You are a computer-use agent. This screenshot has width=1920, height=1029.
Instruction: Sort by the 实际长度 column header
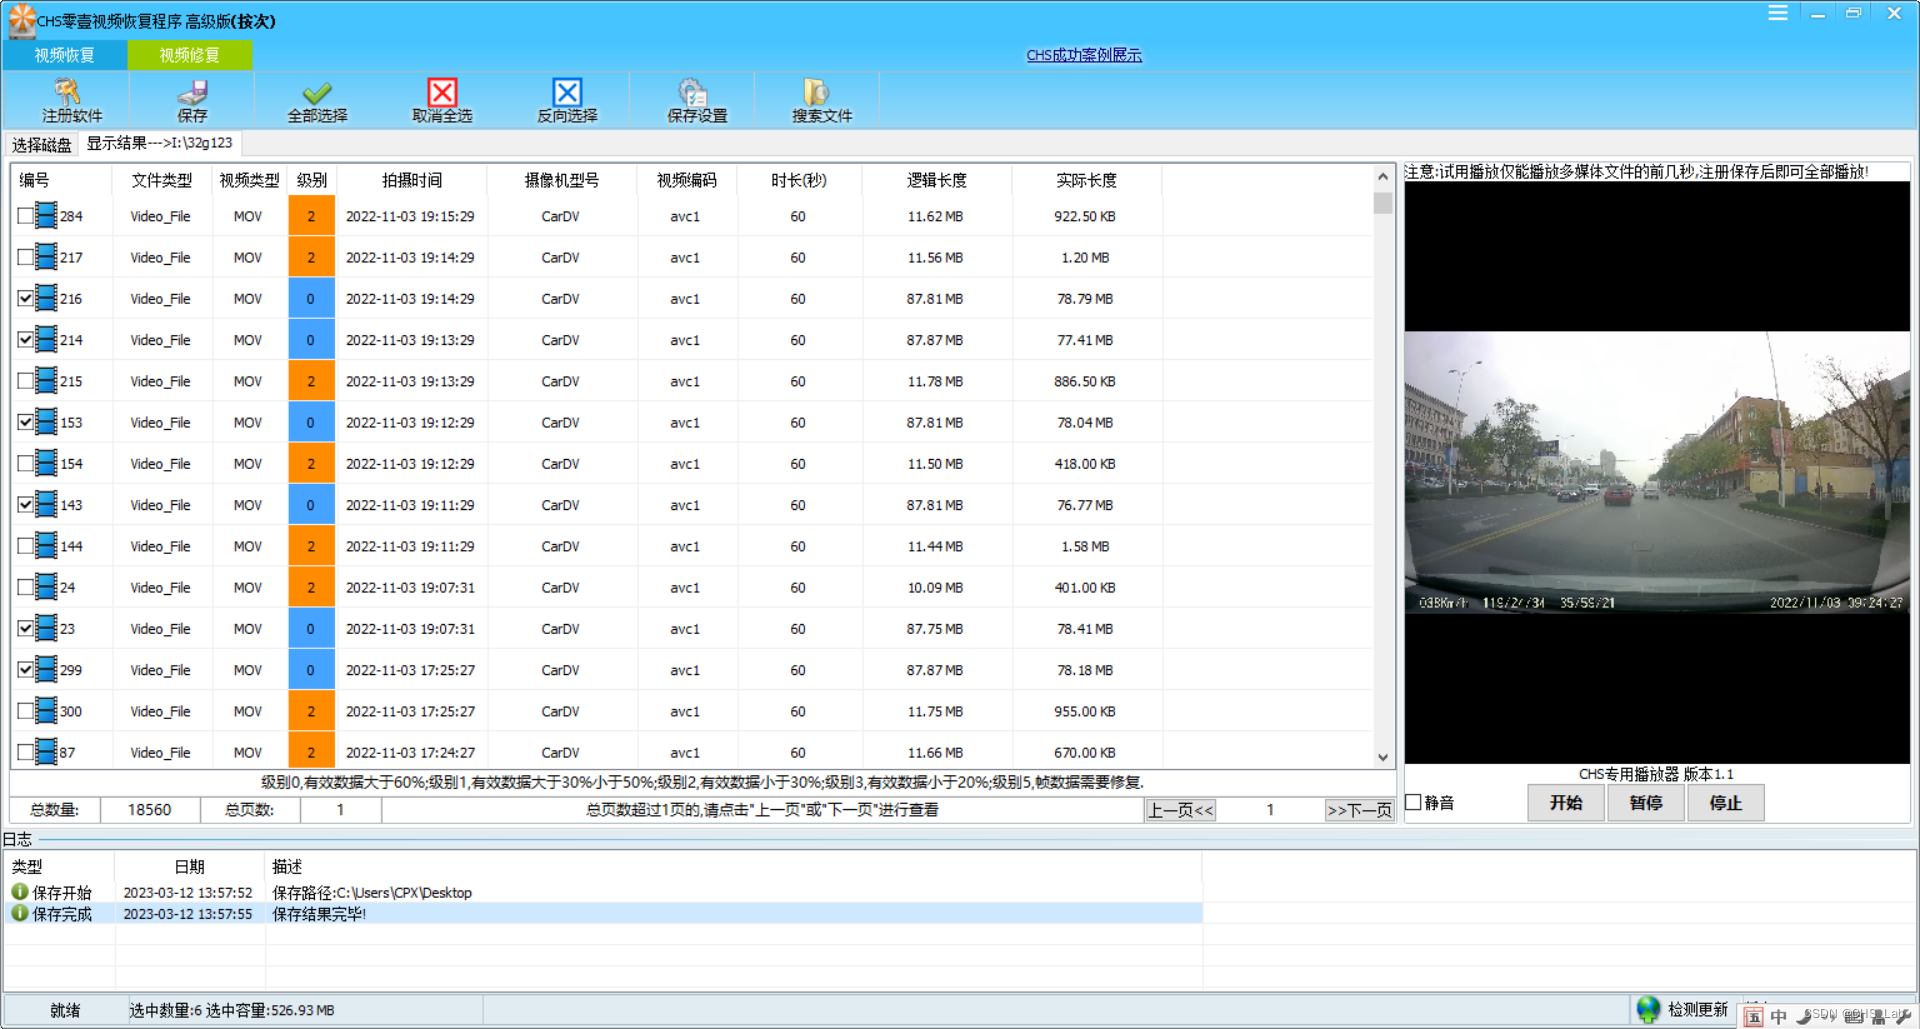tap(1086, 180)
